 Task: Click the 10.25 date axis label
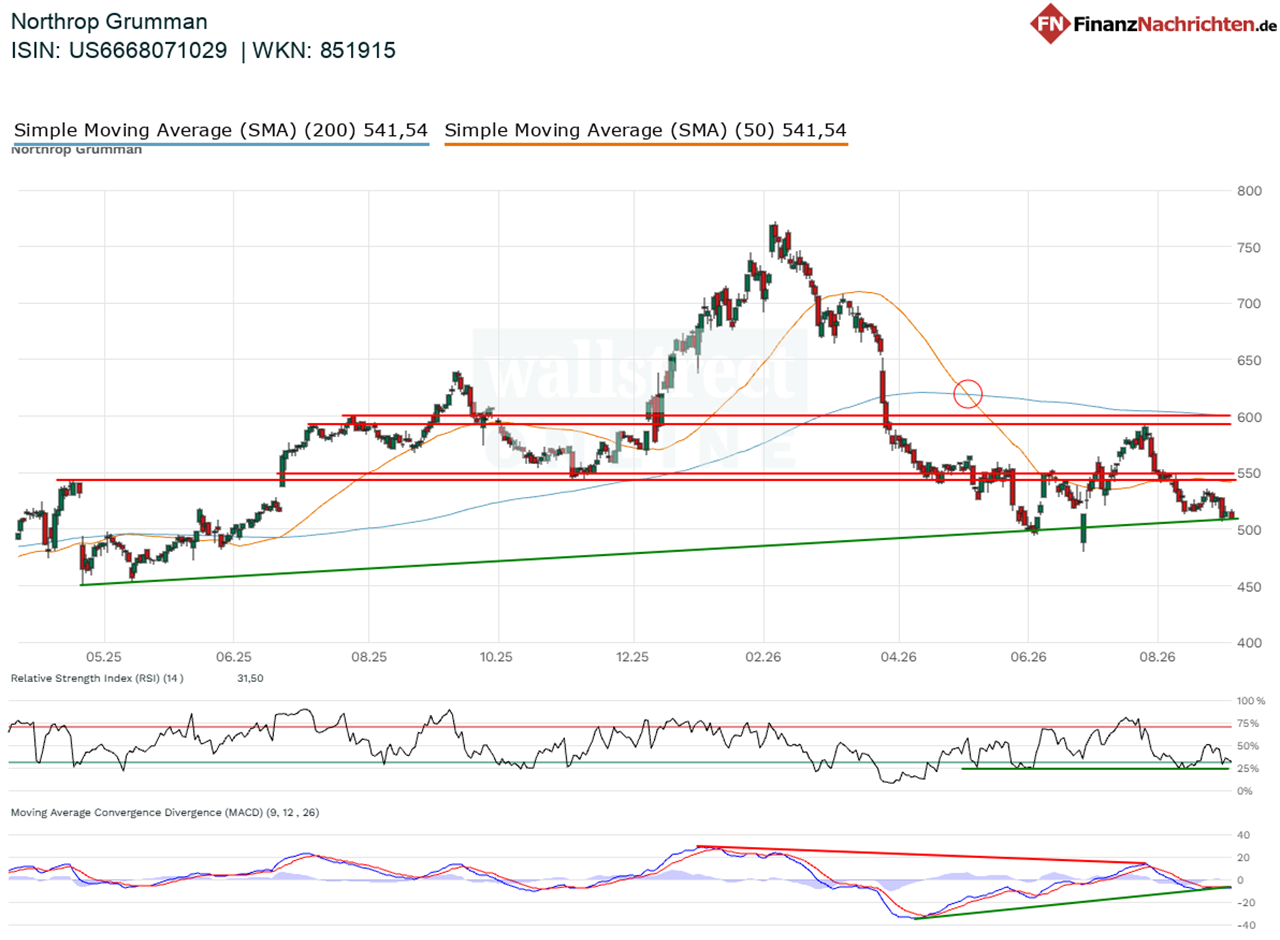pyautogui.click(x=496, y=657)
